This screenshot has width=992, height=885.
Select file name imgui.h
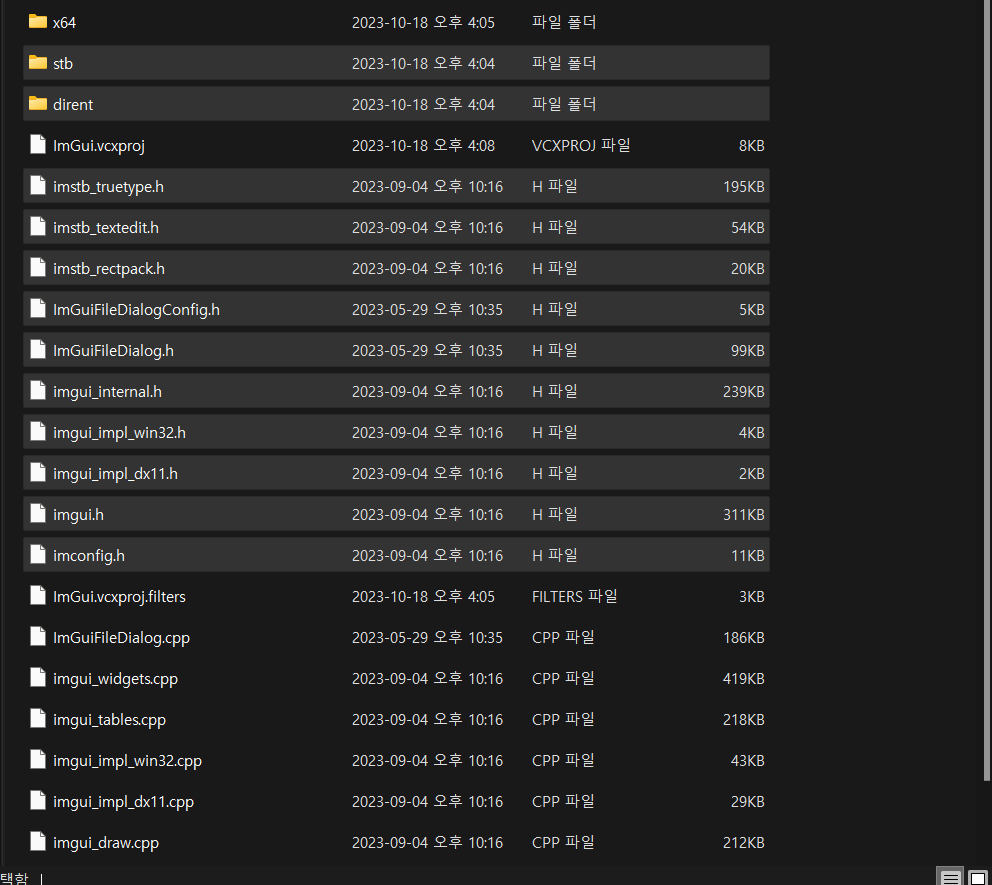click(x=78, y=515)
